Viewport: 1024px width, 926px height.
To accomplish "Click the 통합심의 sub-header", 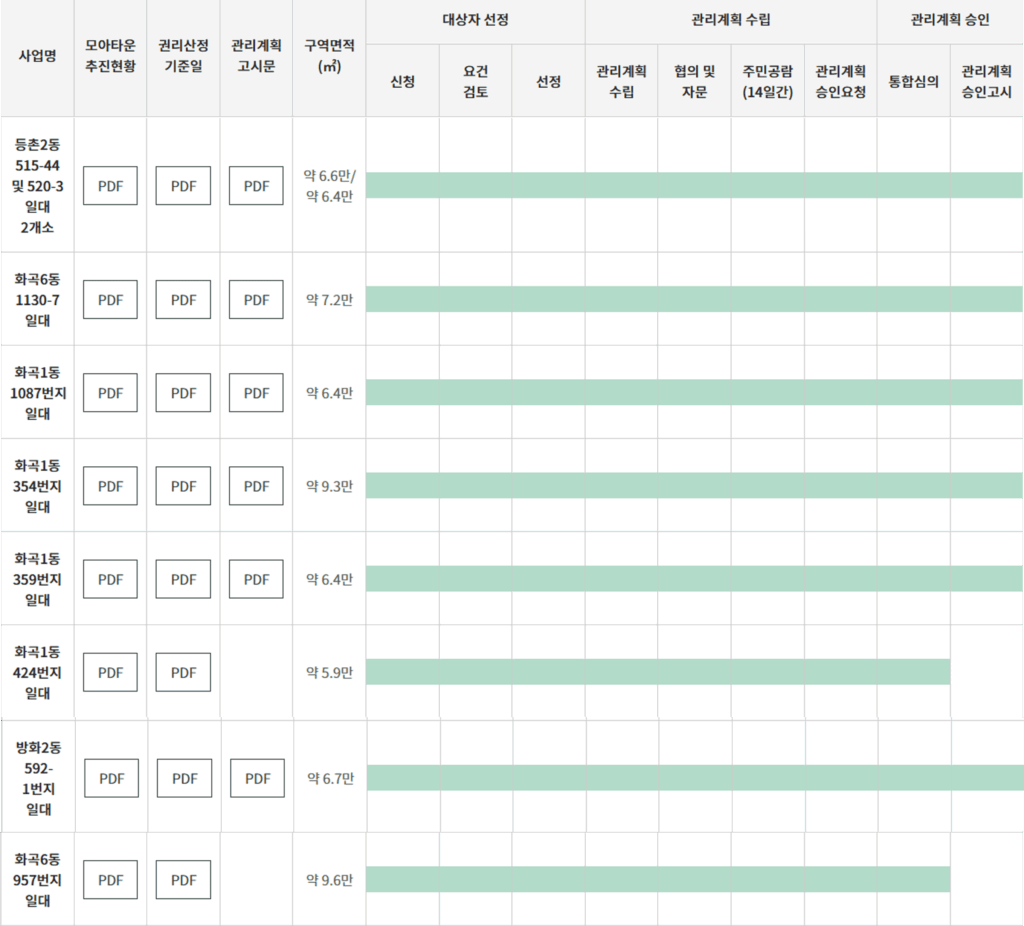I will tap(913, 82).
